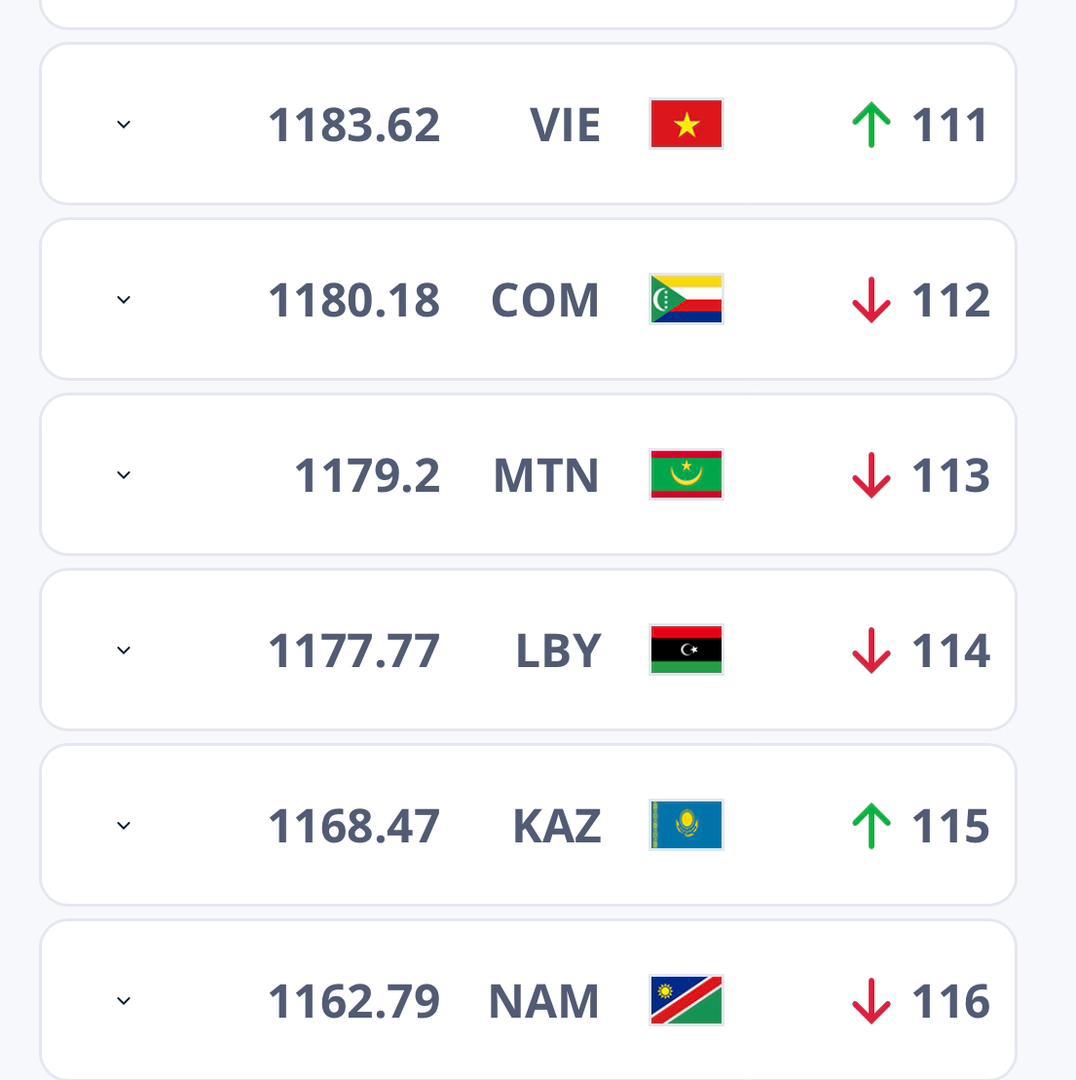This screenshot has height=1080, width=1076.
Task: Expand the COM row details chevron
Action: [124, 300]
